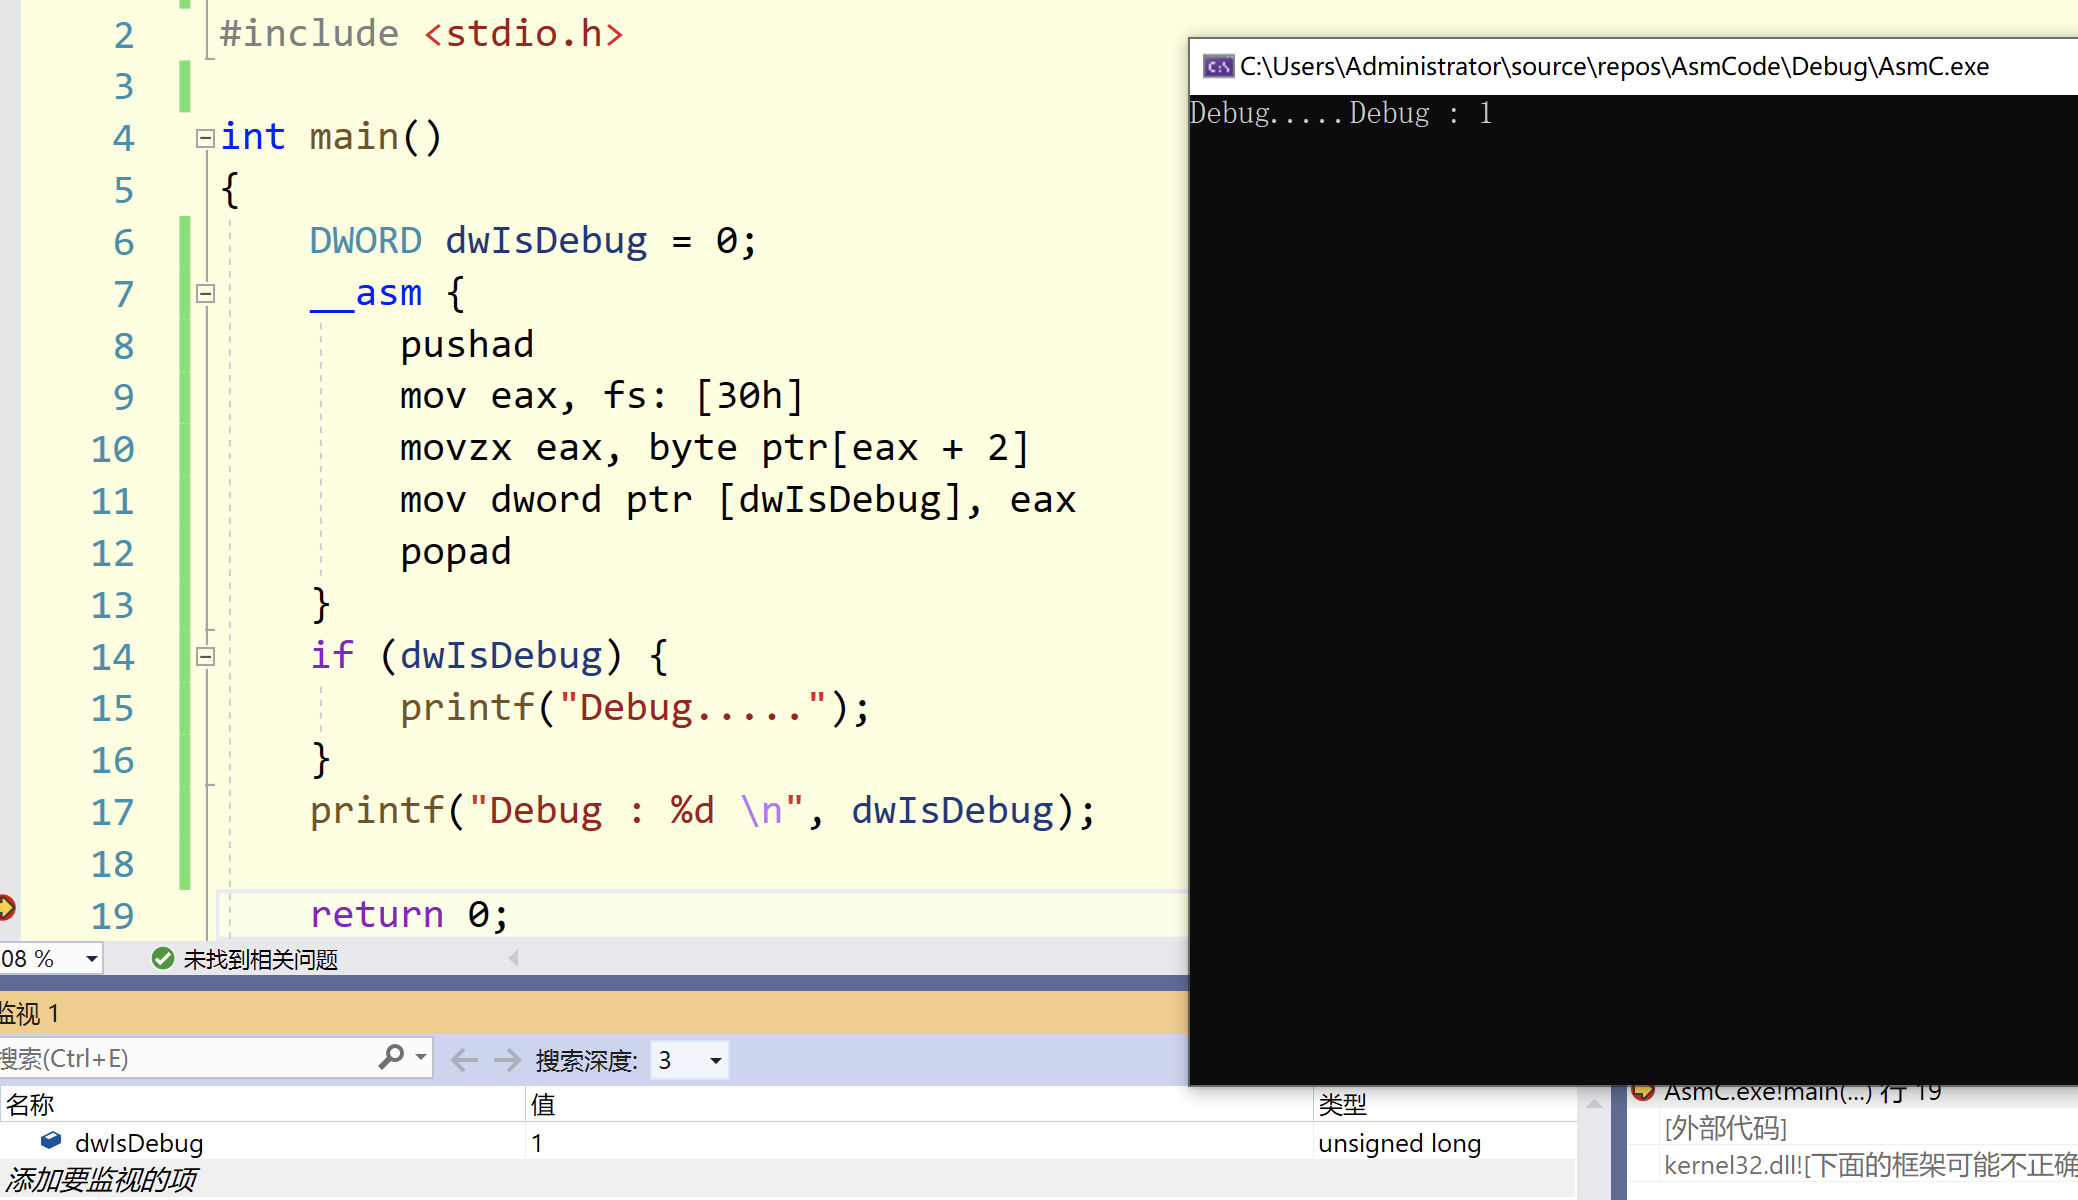The height and width of the screenshot is (1200, 2078).
Task: Click the dwIsDebug variable cube icon
Action: pyautogui.click(x=51, y=1141)
